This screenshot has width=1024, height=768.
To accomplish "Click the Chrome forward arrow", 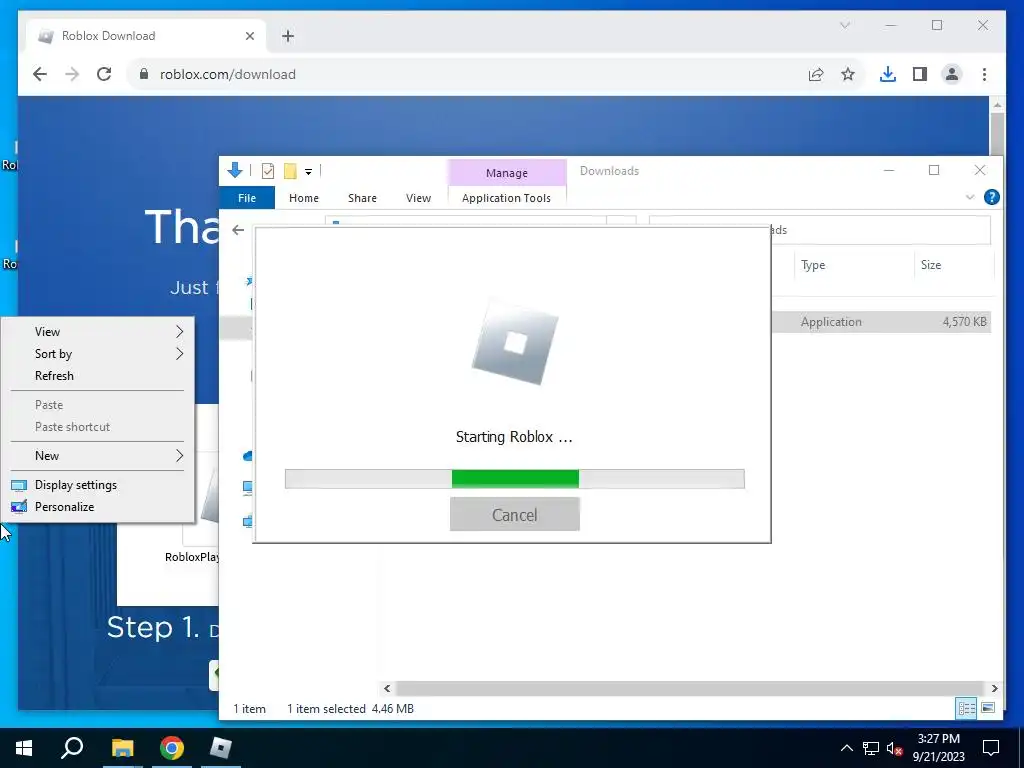I will (x=72, y=74).
